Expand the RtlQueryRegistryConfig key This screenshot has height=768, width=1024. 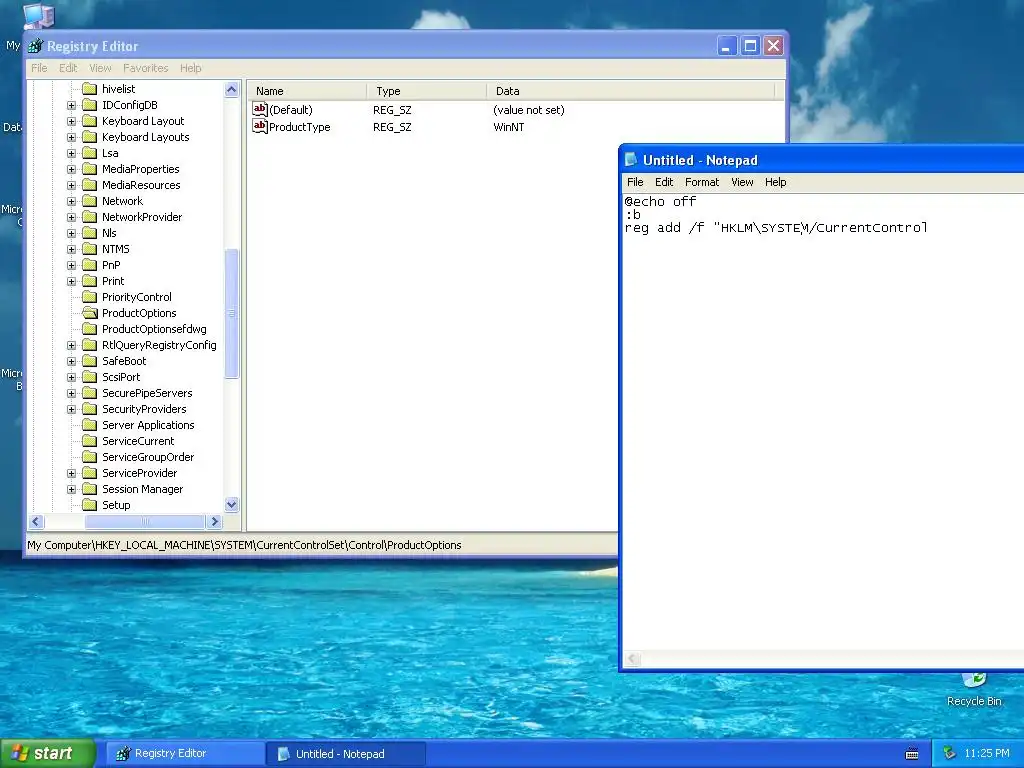(x=72, y=345)
